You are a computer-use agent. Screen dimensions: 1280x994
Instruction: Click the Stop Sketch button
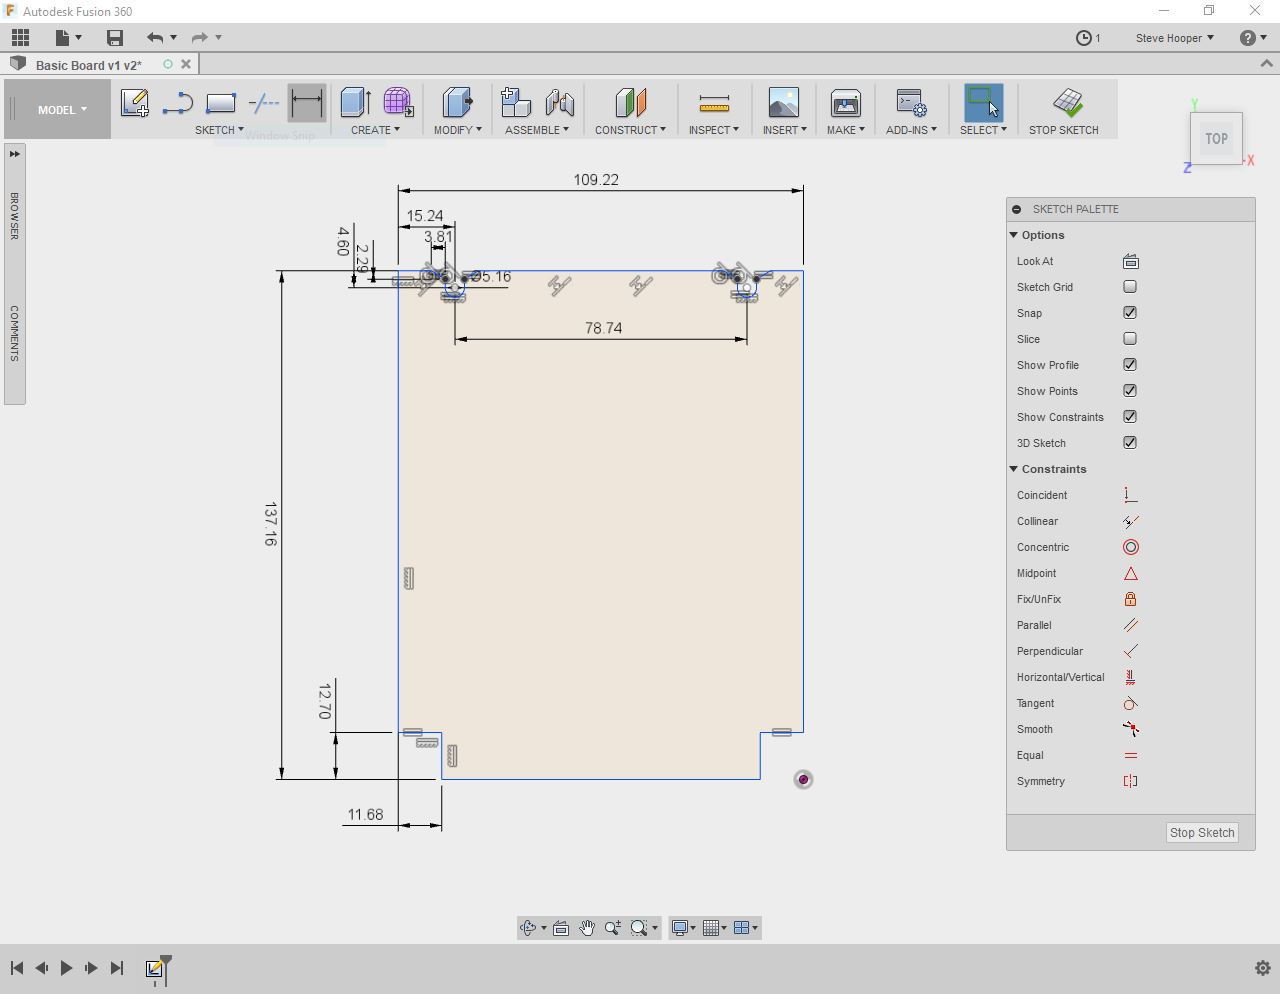coord(1201,832)
